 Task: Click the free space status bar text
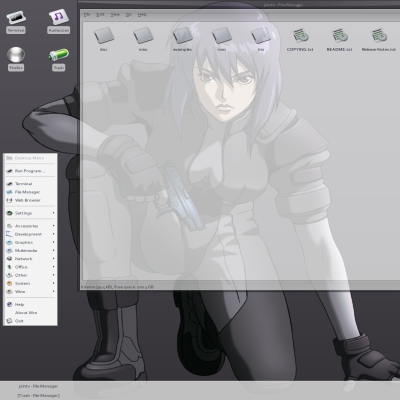pos(117,287)
